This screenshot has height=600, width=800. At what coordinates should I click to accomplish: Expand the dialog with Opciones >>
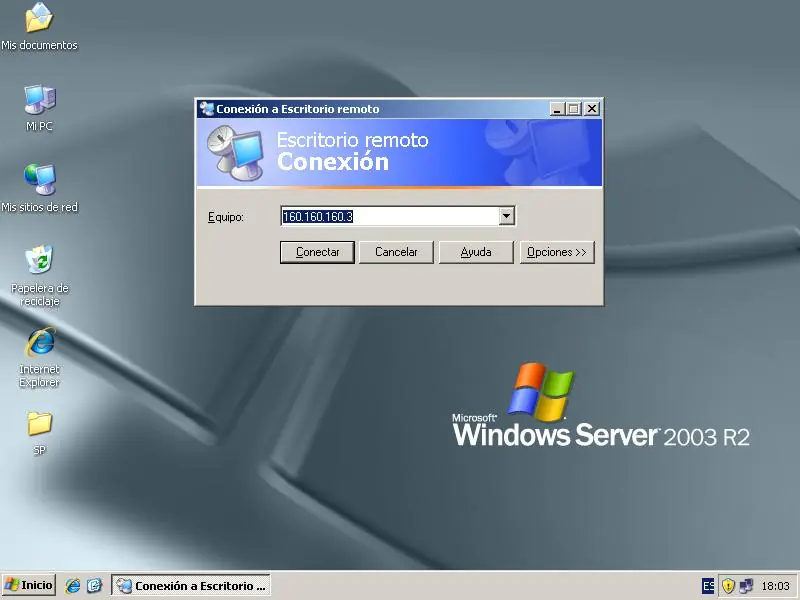click(557, 252)
